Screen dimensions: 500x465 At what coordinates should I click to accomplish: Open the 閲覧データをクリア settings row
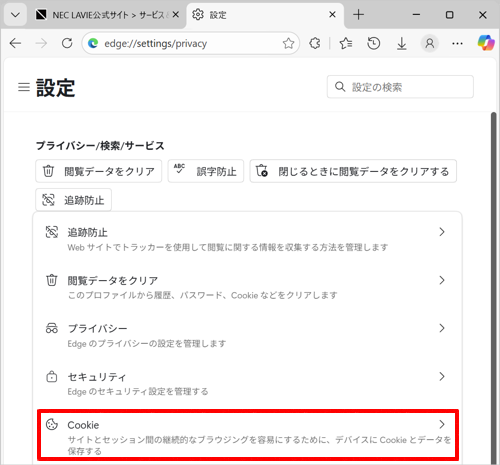tap(247, 287)
